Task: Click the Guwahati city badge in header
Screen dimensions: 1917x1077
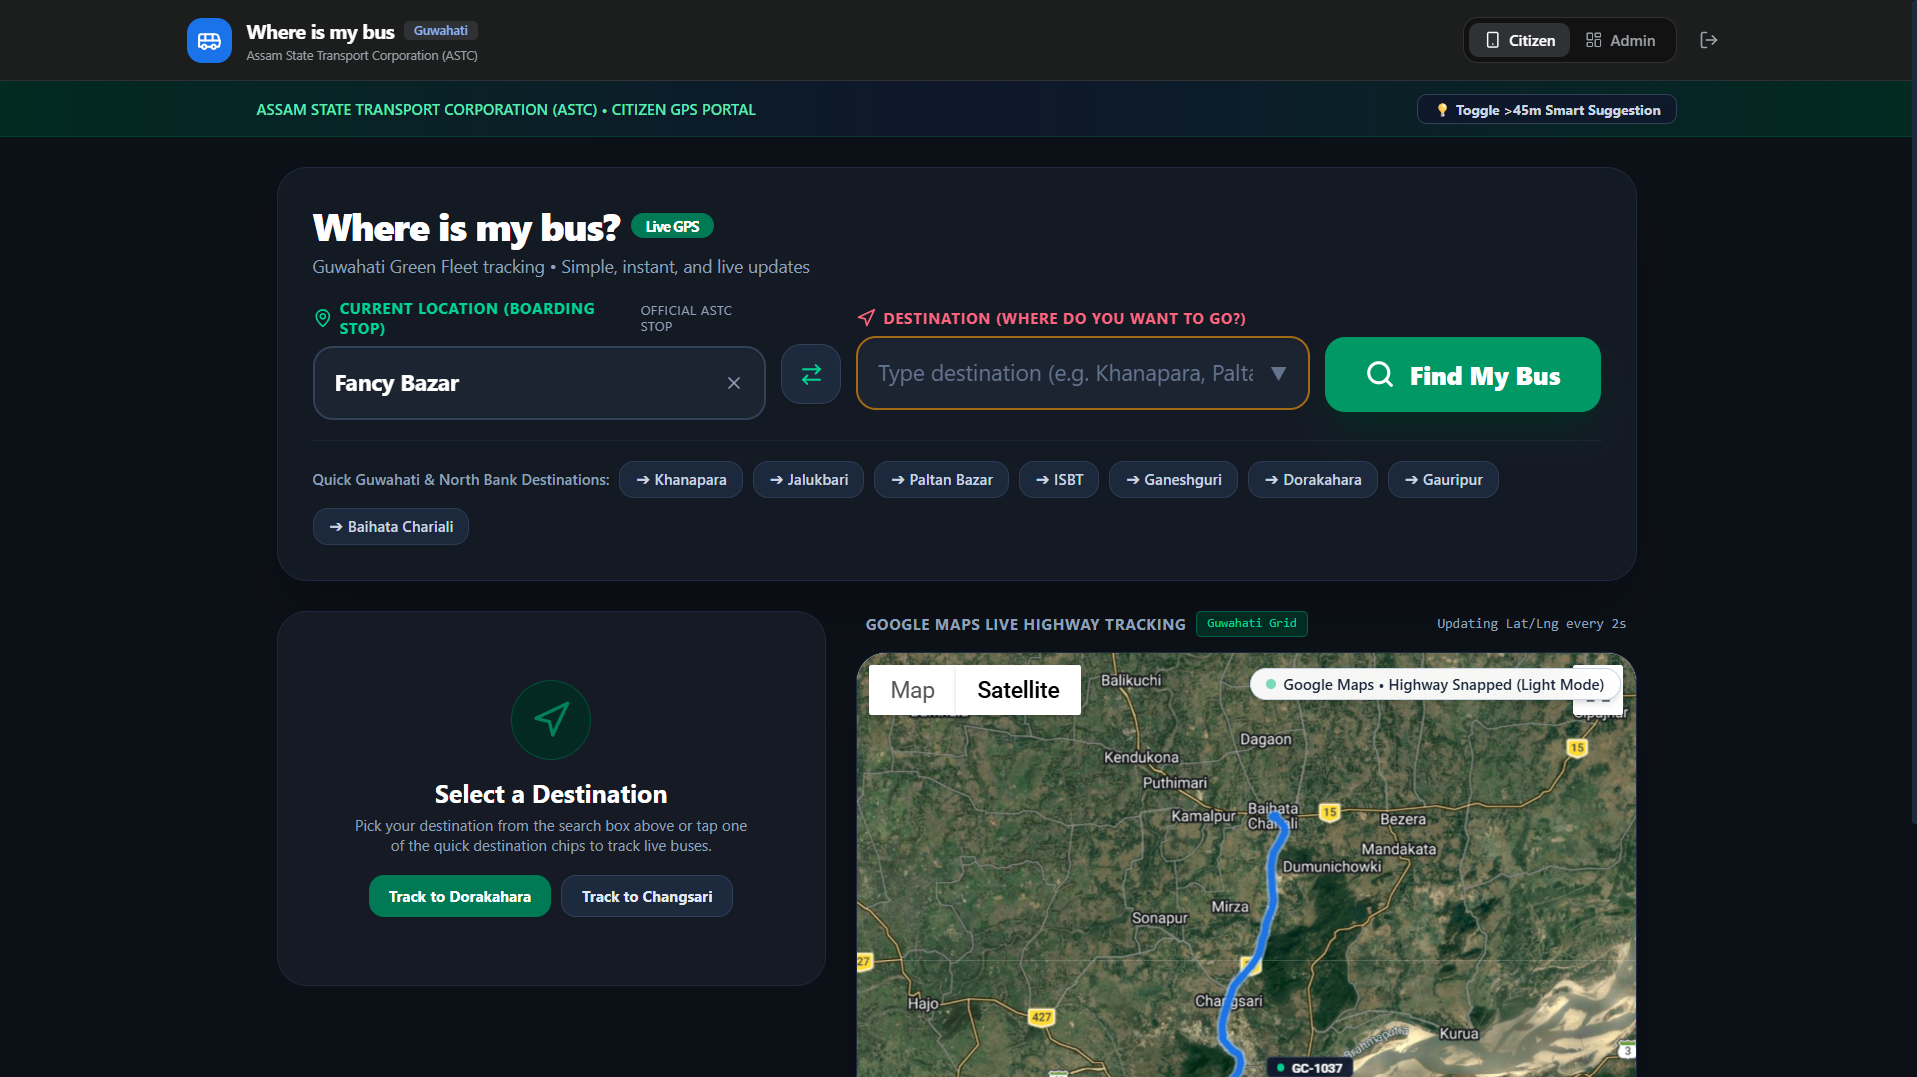Action: point(441,31)
